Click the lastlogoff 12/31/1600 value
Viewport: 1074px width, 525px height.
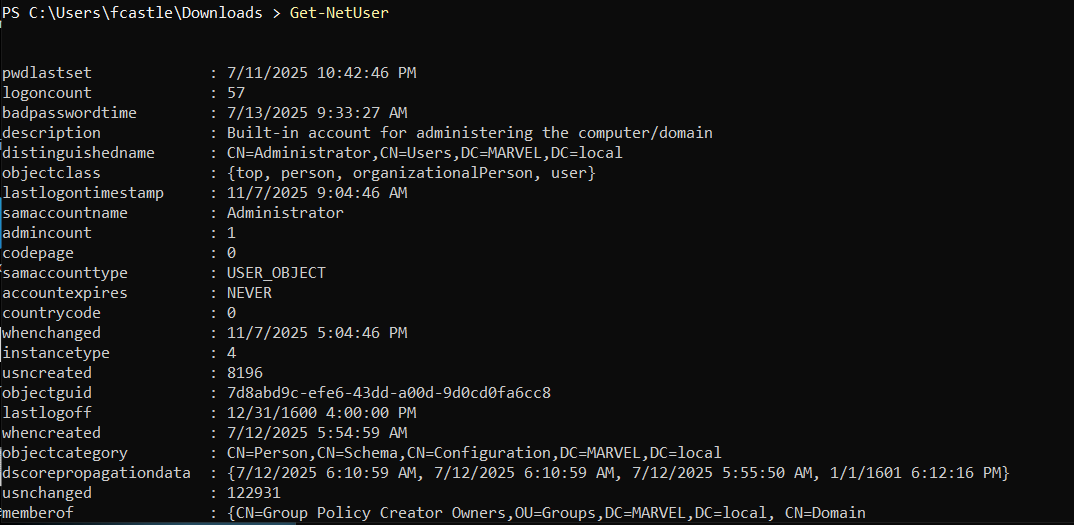pos(321,413)
